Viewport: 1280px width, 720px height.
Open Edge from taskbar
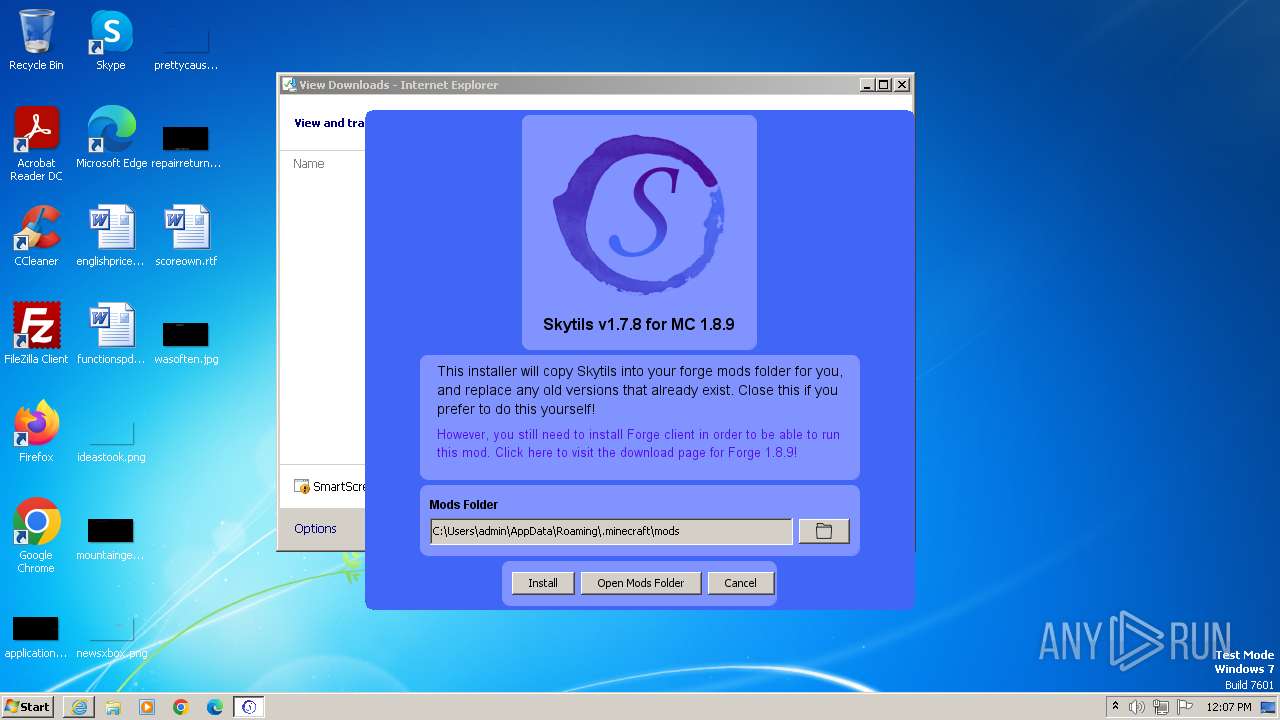[215, 707]
